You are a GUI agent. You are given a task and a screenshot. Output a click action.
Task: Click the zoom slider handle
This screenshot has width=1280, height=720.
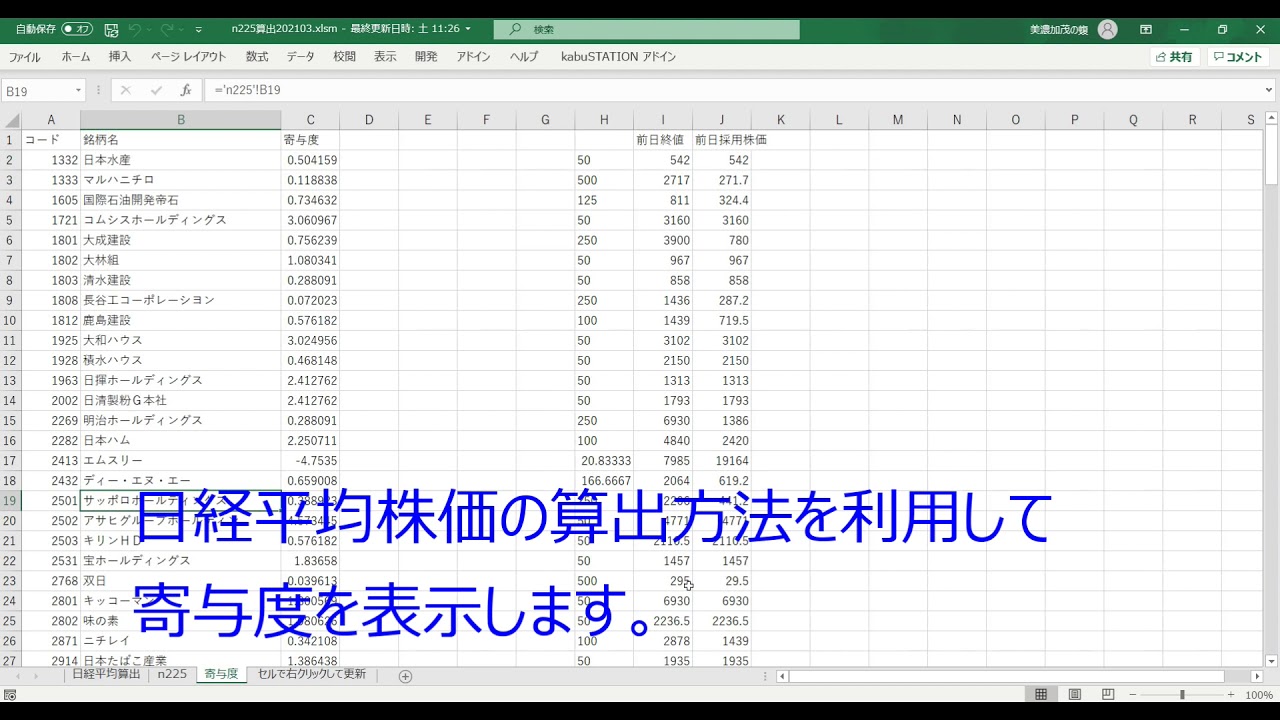[x=1182, y=695]
